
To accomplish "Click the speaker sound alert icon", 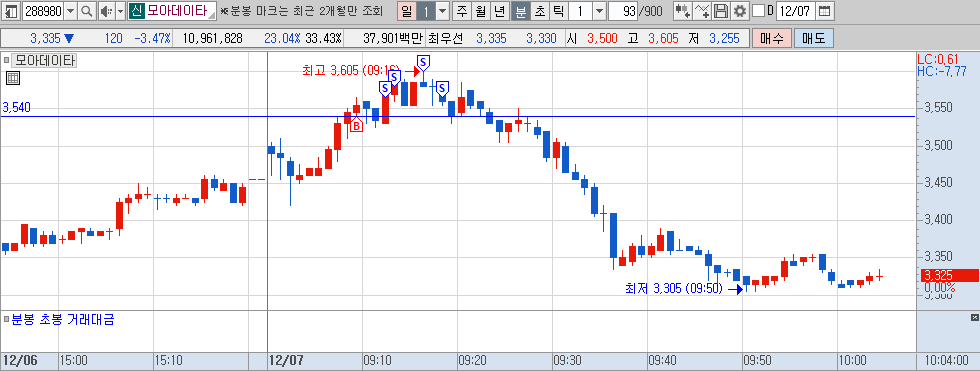I will (106, 11).
